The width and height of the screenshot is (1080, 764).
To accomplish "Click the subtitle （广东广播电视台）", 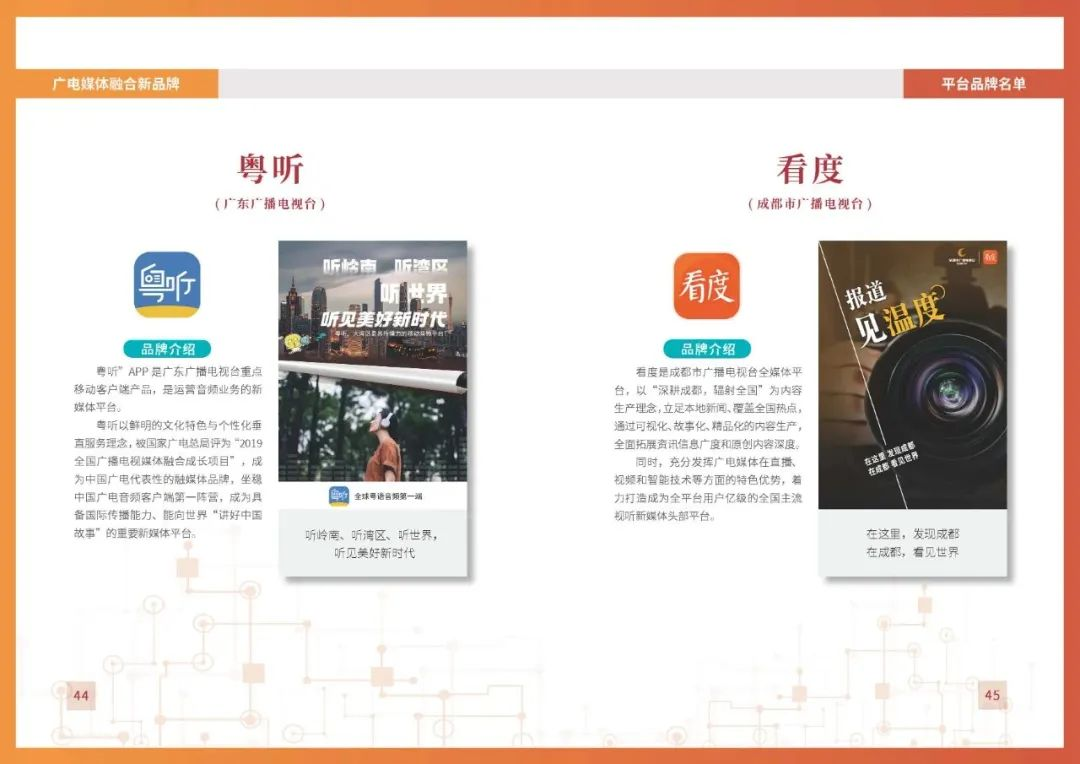I will 270,203.
